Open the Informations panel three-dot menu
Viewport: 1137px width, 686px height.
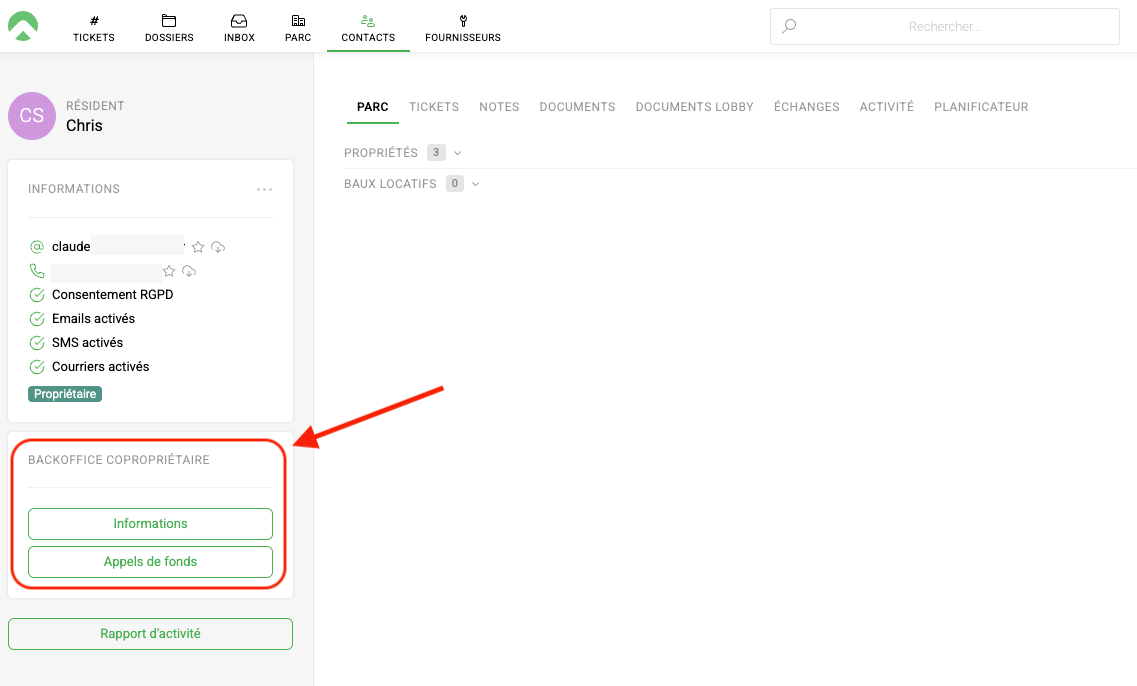click(x=264, y=189)
